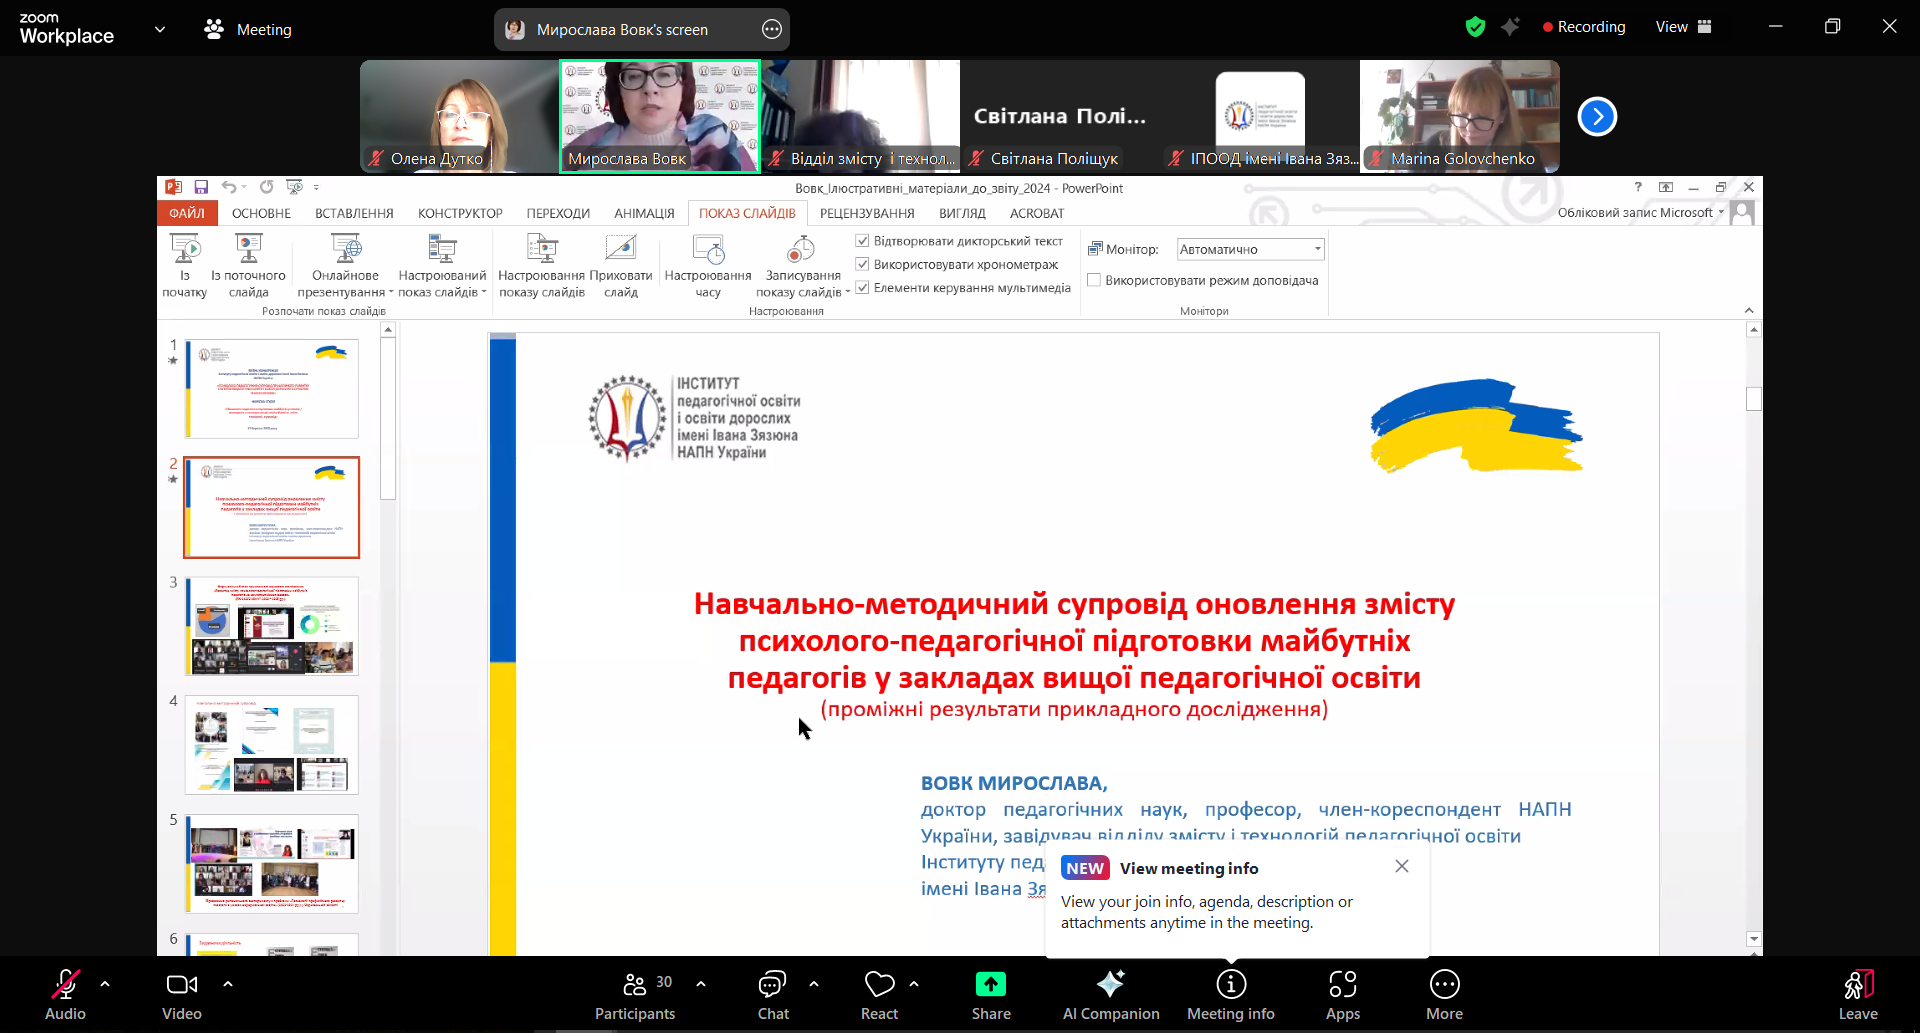Open the Apps icon in the toolbar
The image size is (1920, 1033).
1342,986
